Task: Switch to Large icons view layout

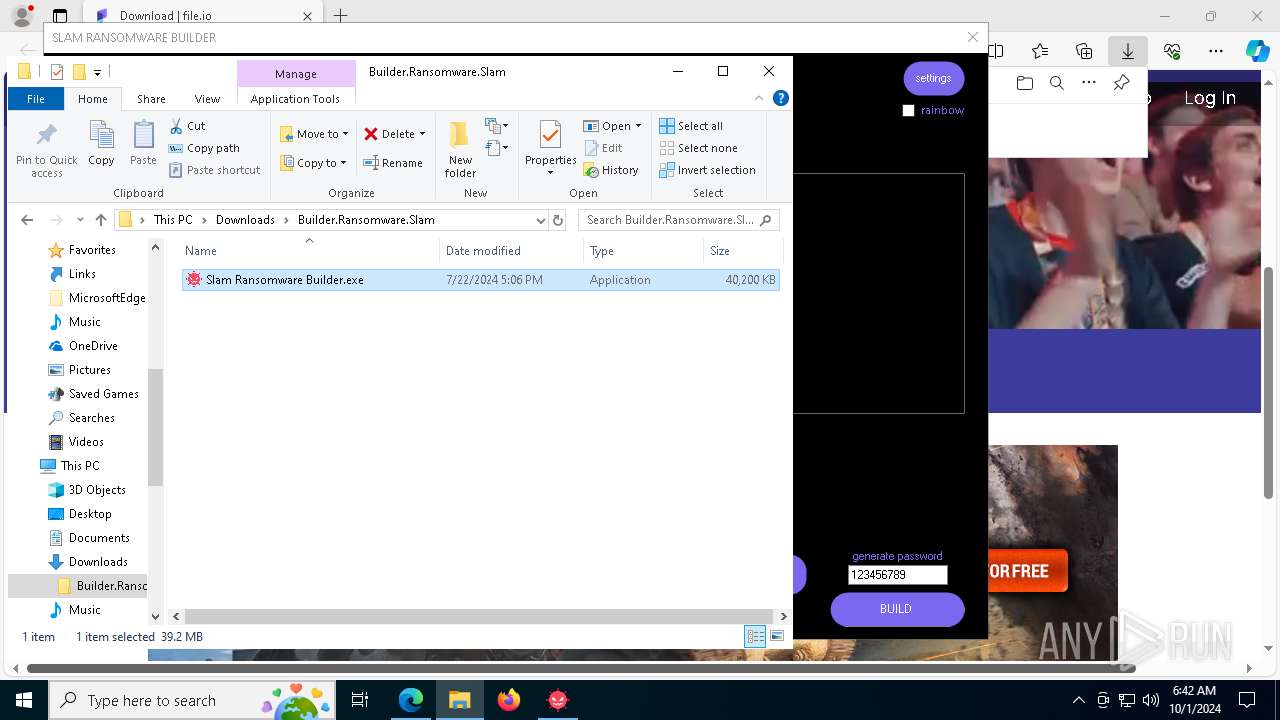Action: point(777,637)
